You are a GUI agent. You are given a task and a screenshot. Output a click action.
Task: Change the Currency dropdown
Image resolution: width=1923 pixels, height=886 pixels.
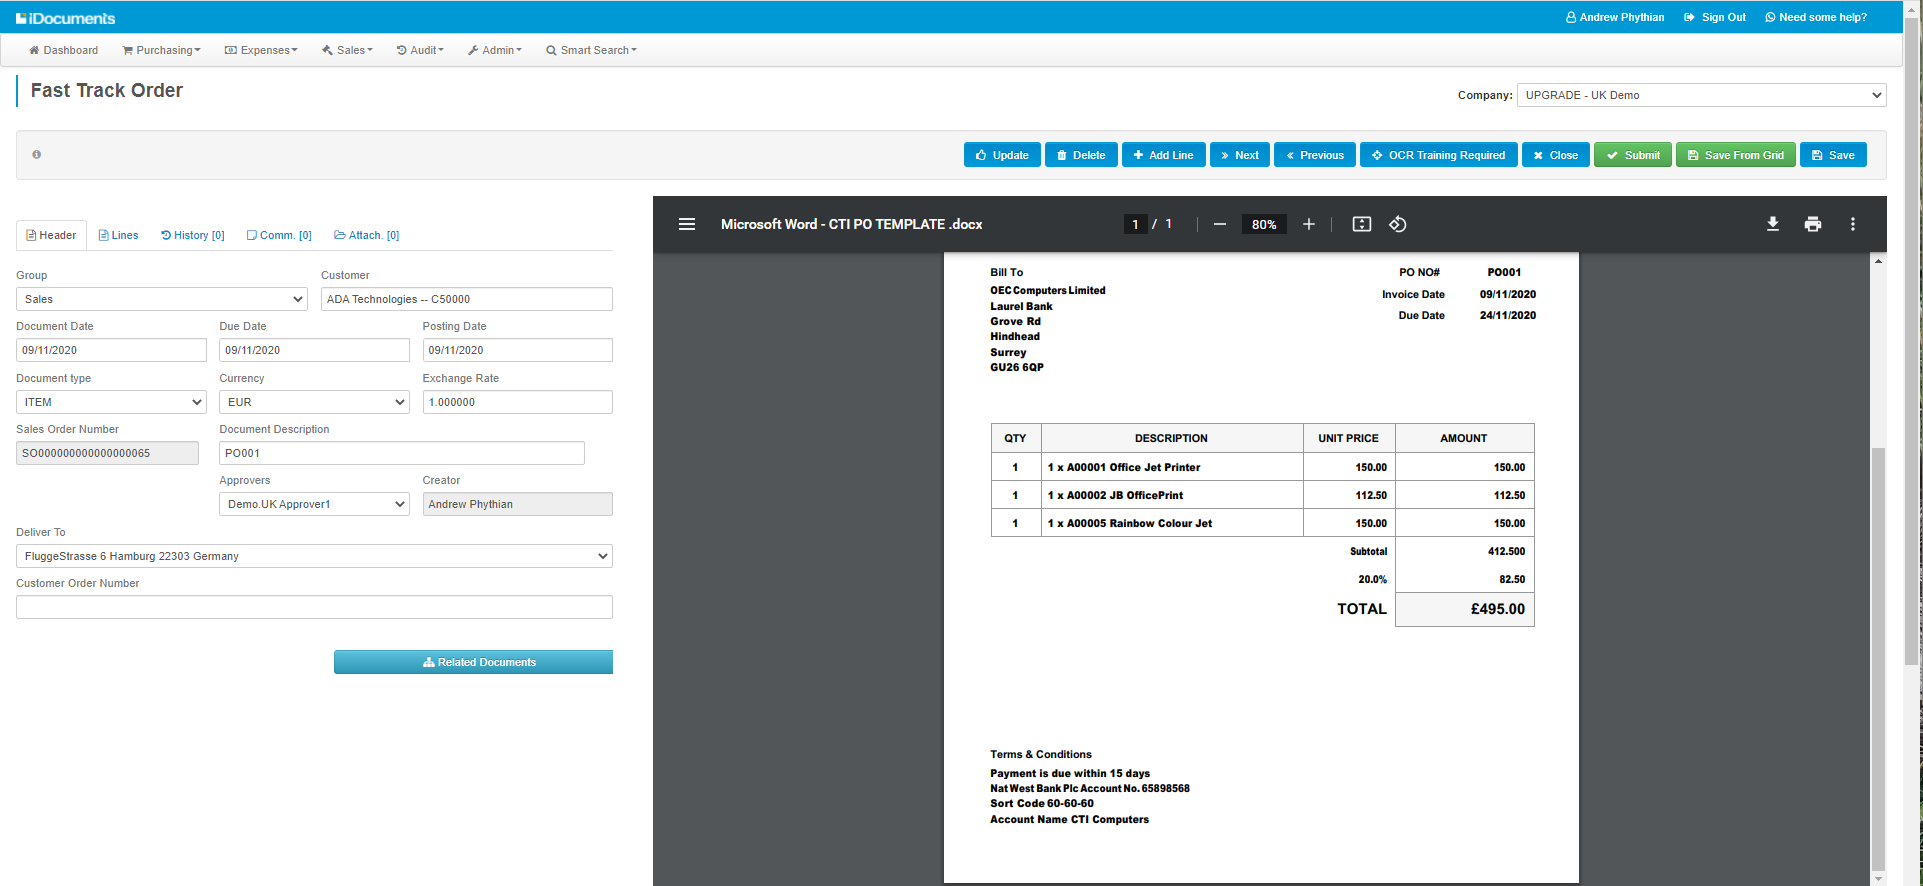coord(314,402)
